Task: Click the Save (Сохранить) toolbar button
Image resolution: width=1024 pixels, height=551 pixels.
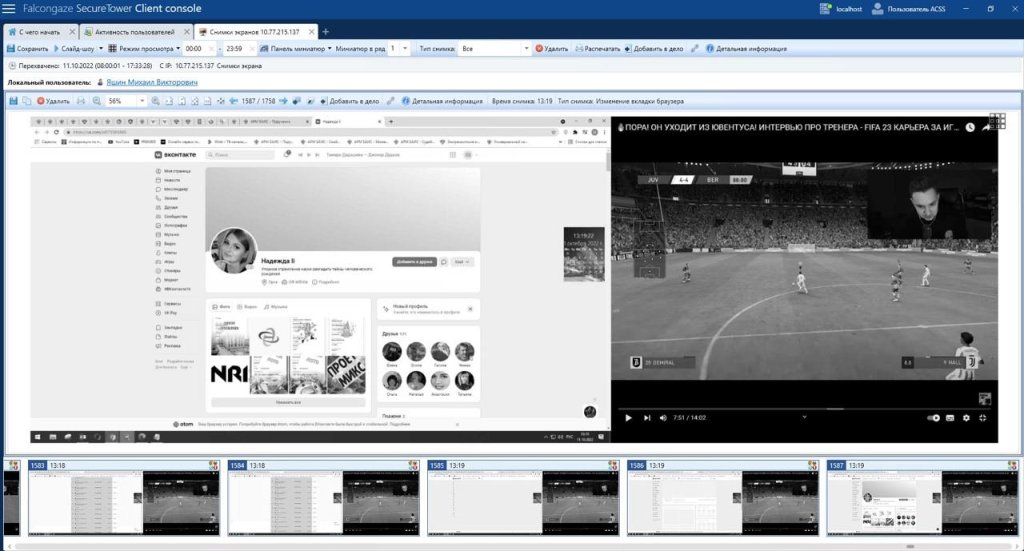Action: (x=28, y=48)
